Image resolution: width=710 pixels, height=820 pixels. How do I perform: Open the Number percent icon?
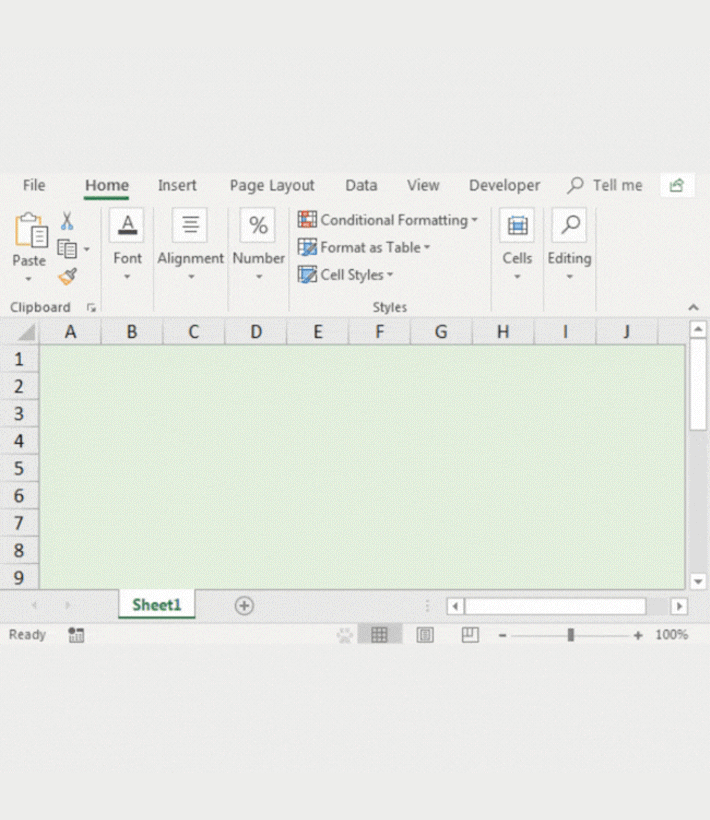click(x=258, y=225)
